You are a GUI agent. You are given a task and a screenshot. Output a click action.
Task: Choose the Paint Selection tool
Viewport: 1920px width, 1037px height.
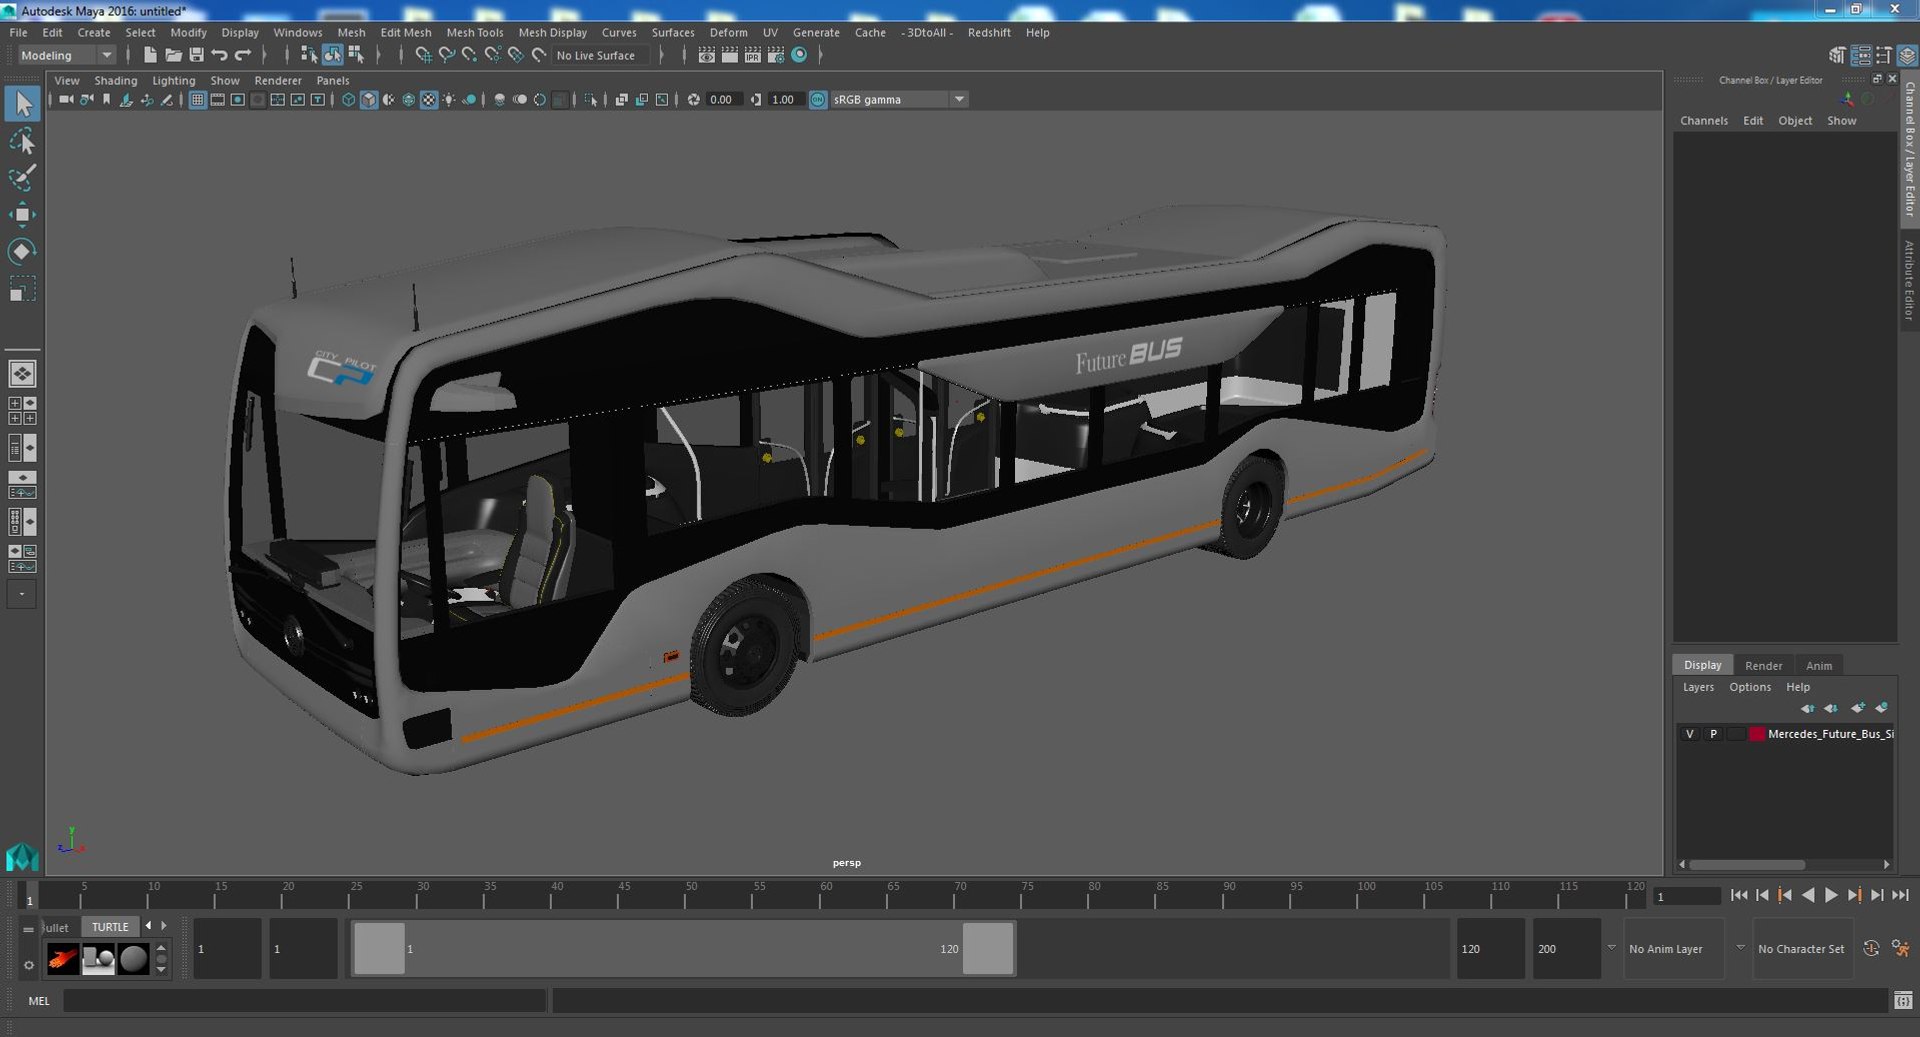click(x=22, y=178)
